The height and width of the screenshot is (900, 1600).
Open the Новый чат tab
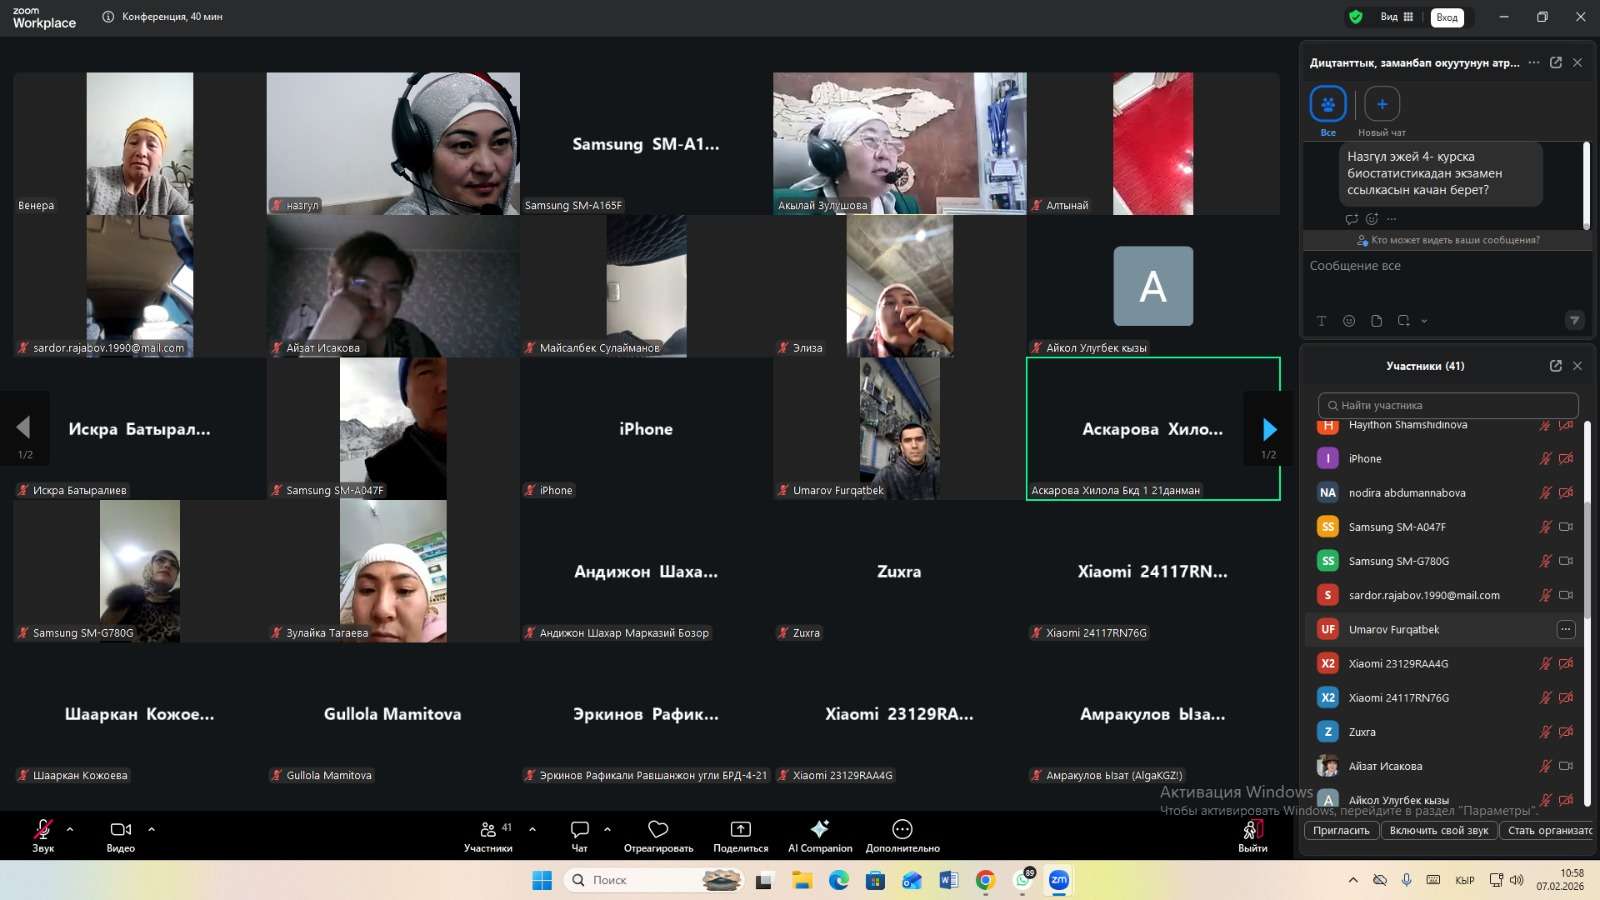point(1381,104)
